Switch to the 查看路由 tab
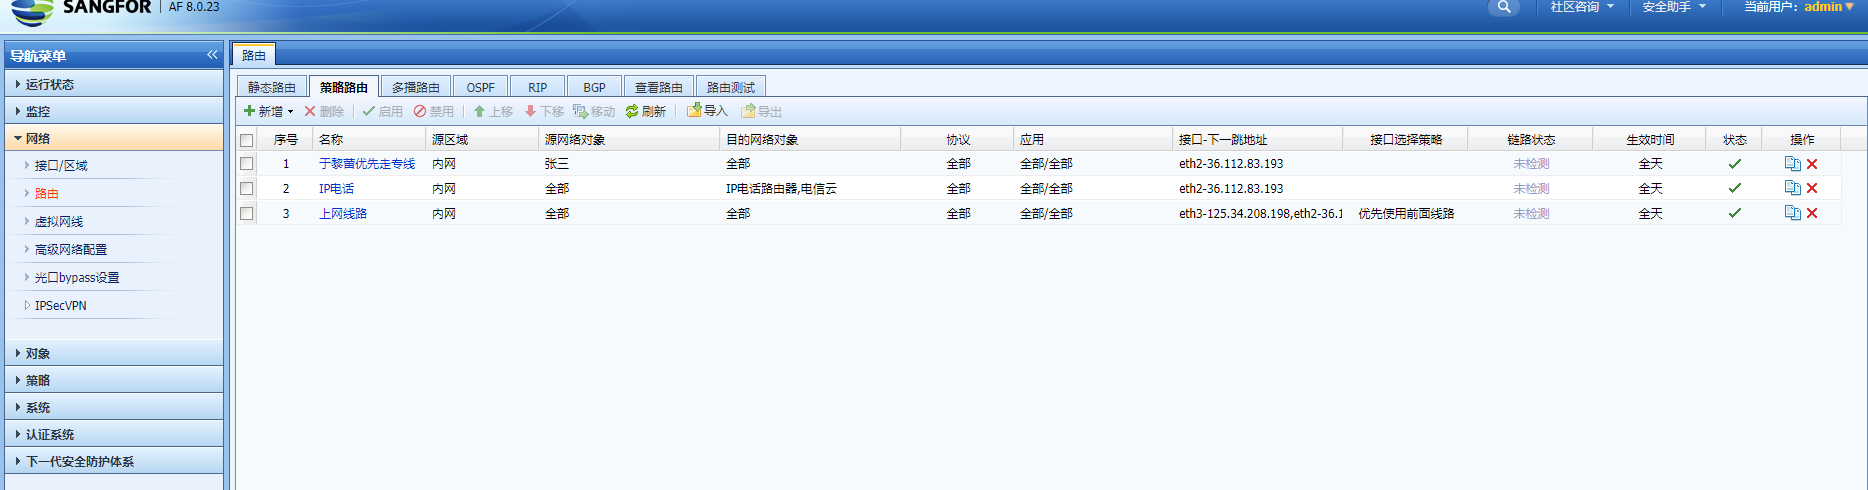The width and height of the screenshot is (1868, 490). [x=659, y=87]
